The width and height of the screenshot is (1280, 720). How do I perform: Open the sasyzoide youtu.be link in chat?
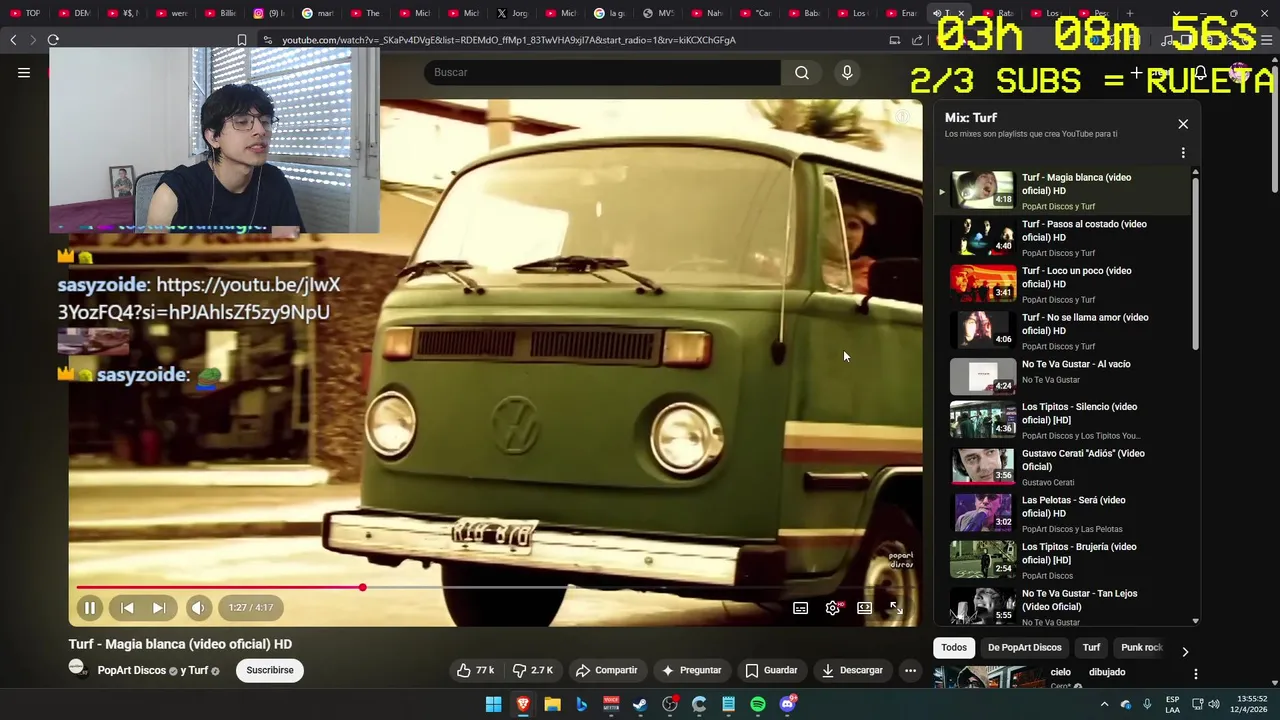pyautogui.click(x=198, y=298)
